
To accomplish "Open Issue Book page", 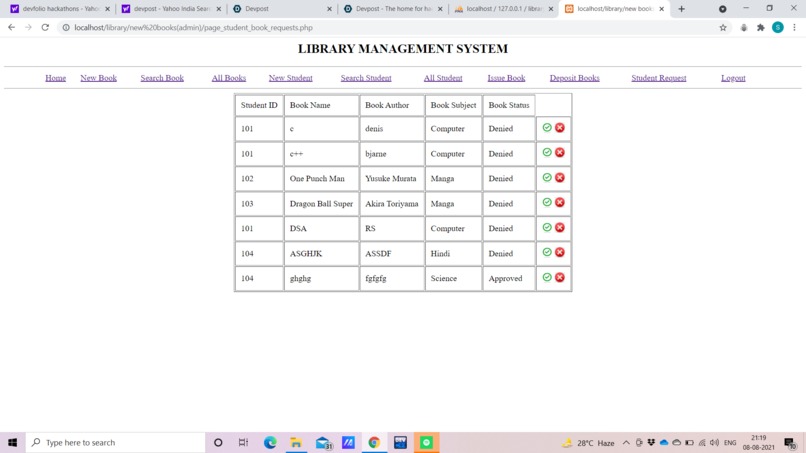I will click(506, 78).
